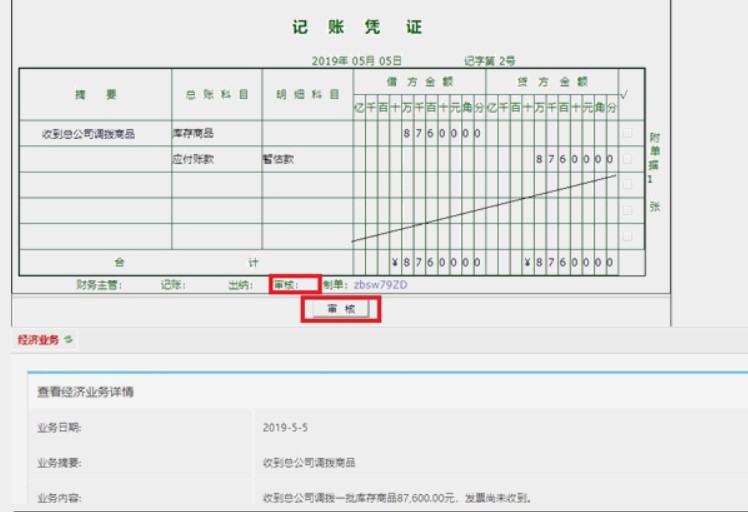Click the 业务摘要 value 收到总公司调拨商品
Viewport: 748px width, 512px height.
tap(309, 462)
